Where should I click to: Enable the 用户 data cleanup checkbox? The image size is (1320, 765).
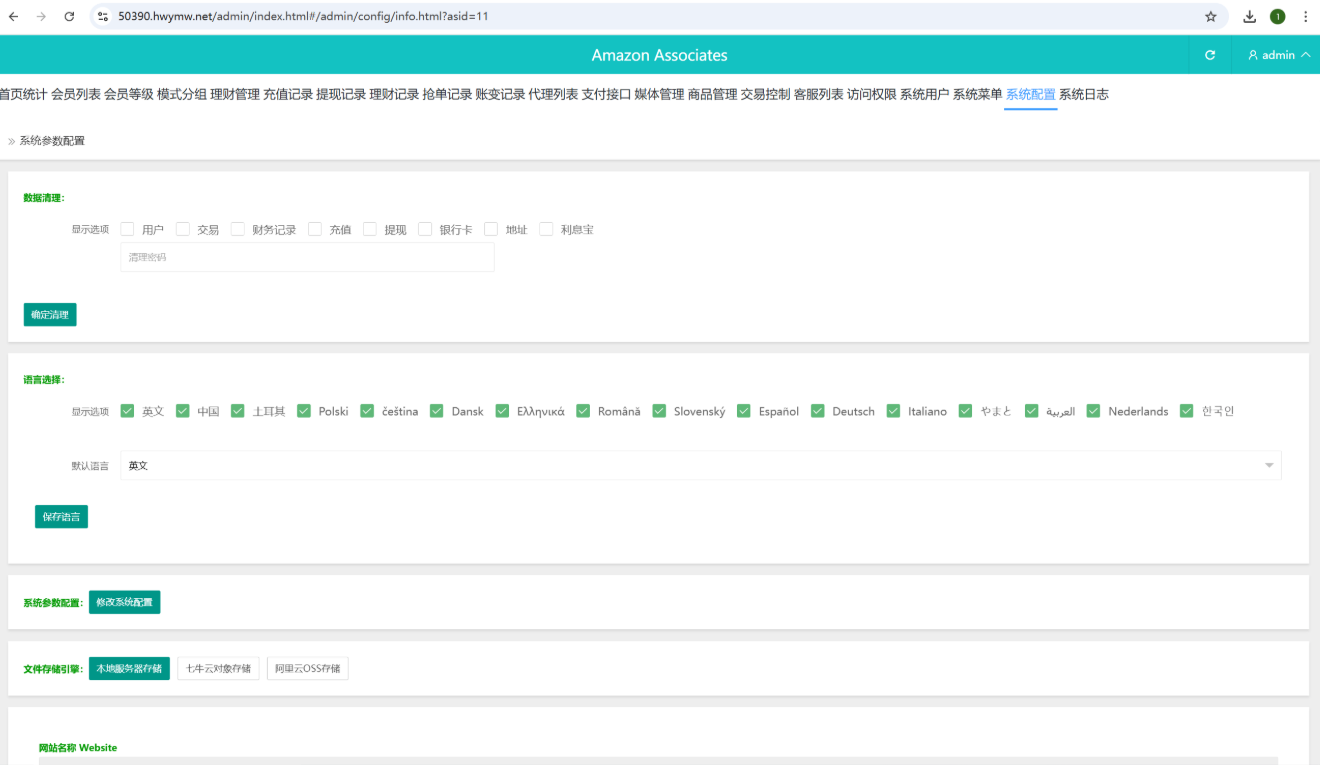[x=127, y=229]
